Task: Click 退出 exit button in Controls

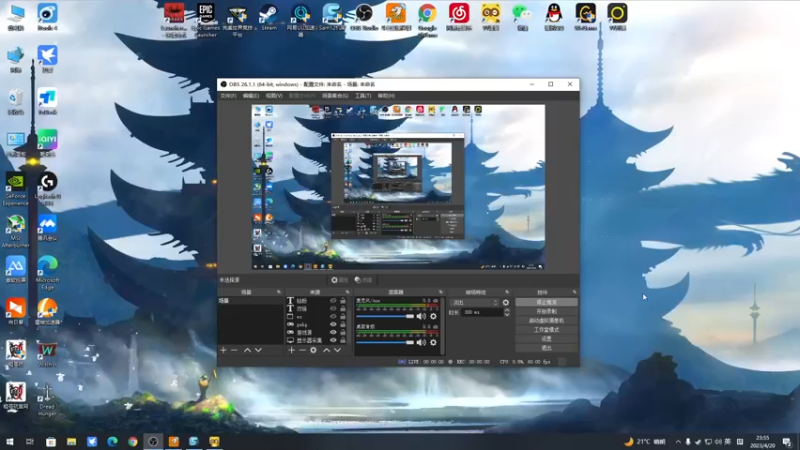Action: tap(546, 348)
